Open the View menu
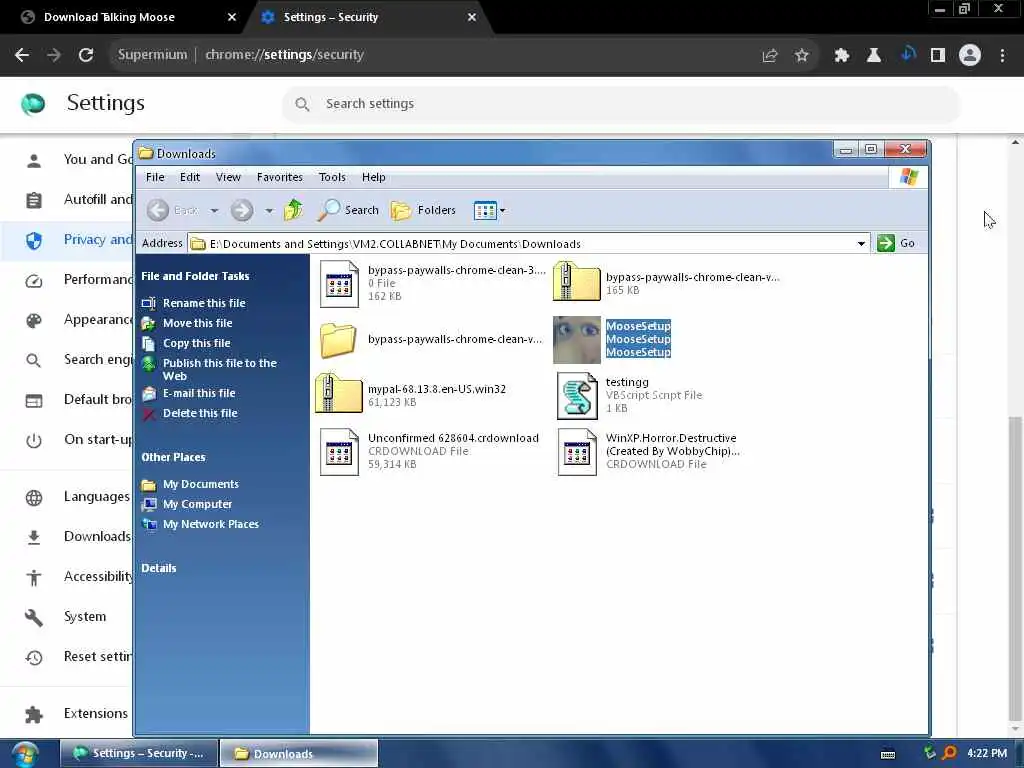1024x768 pixels. [x=228, y=177]
